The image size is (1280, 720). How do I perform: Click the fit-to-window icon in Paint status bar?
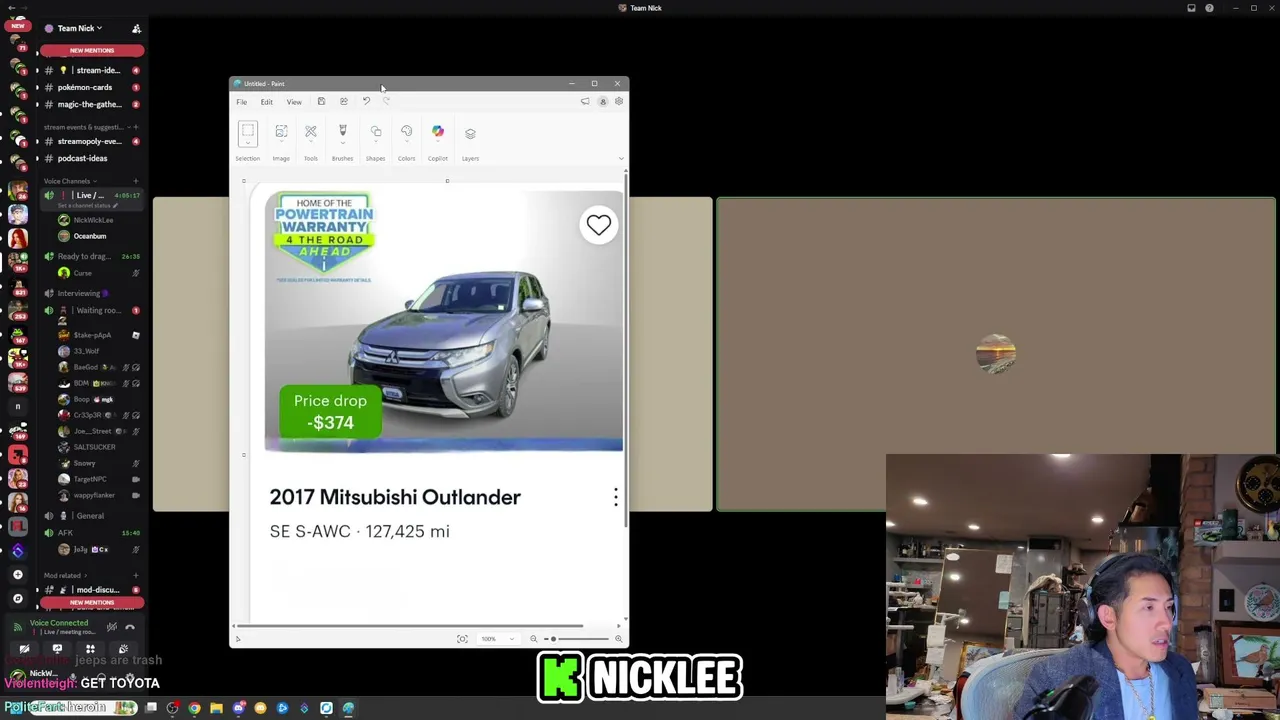point(462,639)
